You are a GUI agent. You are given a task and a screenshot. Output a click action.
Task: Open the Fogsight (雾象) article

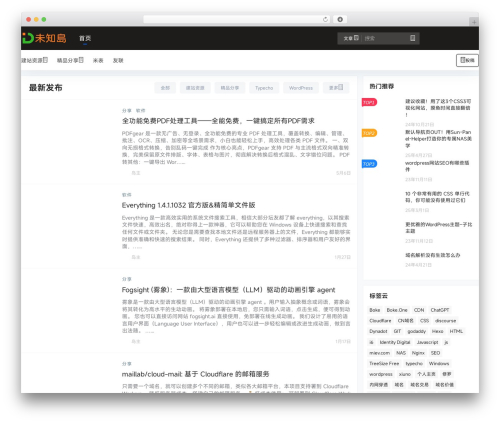228,290
